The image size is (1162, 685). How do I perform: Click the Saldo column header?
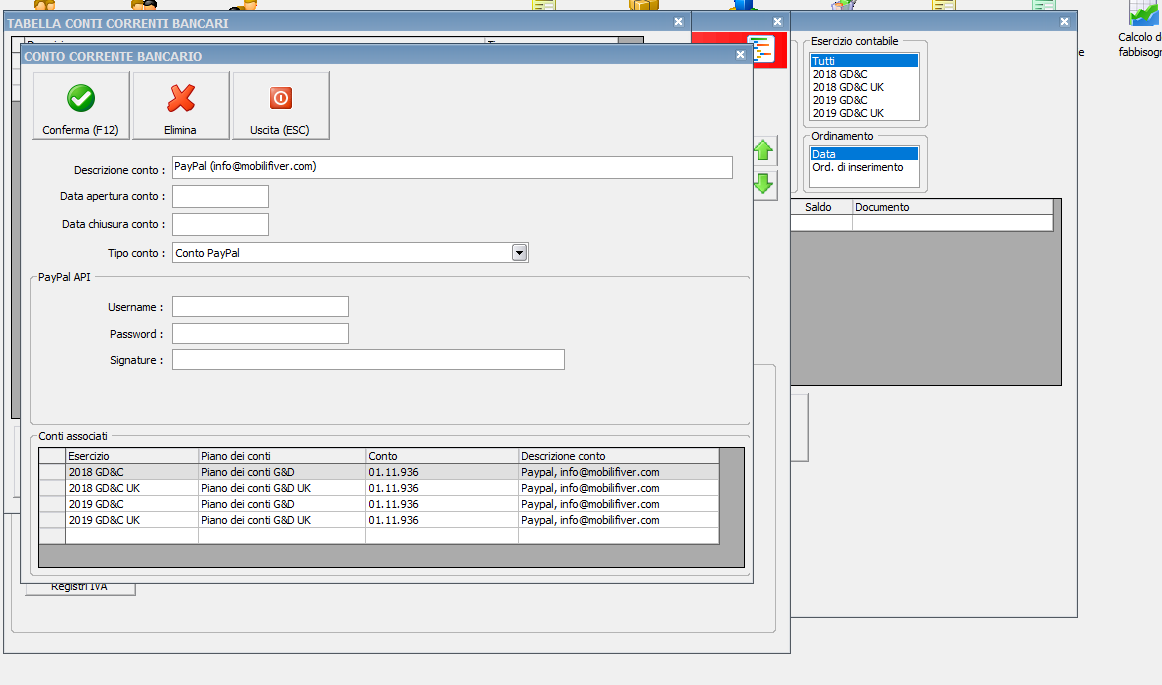click(x=821, y=208)
